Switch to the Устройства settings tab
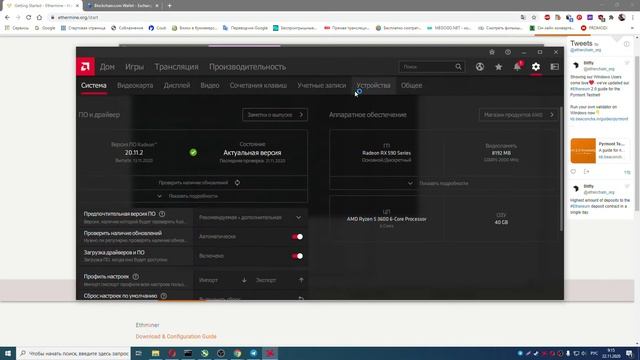640x360 pixels. (x=373, y=86)
